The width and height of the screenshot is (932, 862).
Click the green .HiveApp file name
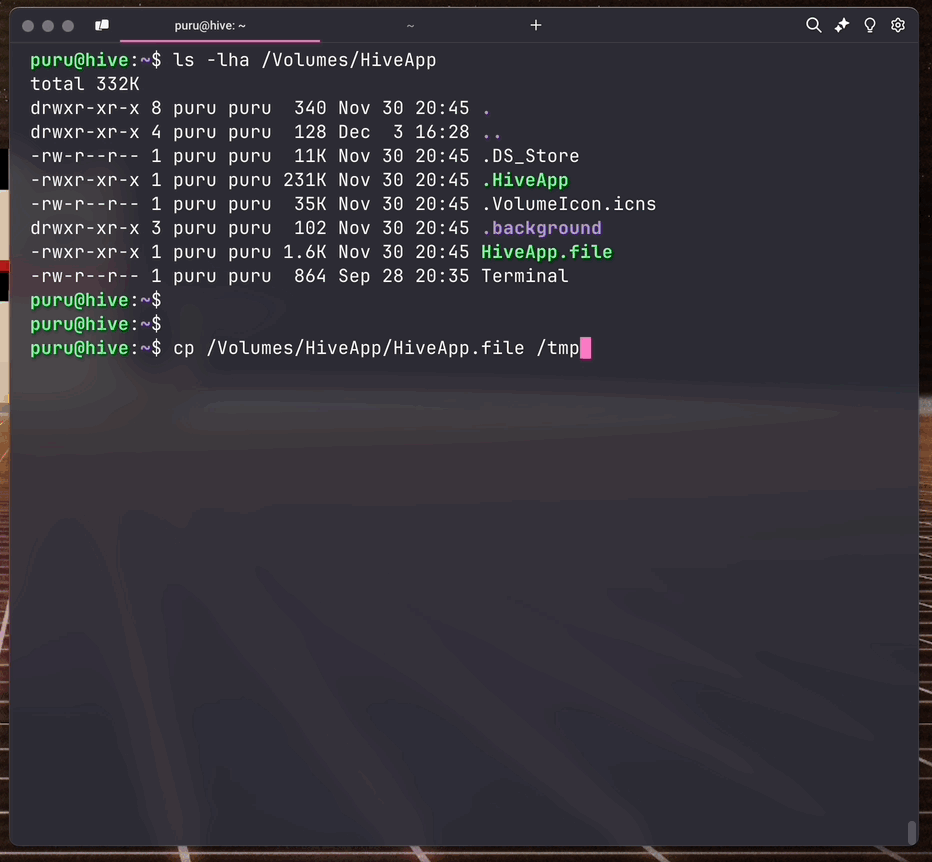(x=525, y=180)
